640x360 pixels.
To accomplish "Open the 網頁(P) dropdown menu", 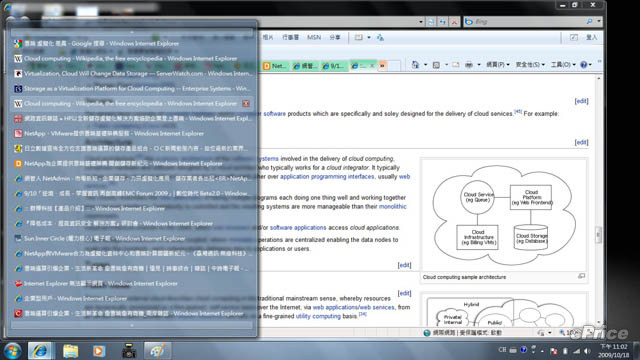I will pyautogui.click(x=498, y=65).
